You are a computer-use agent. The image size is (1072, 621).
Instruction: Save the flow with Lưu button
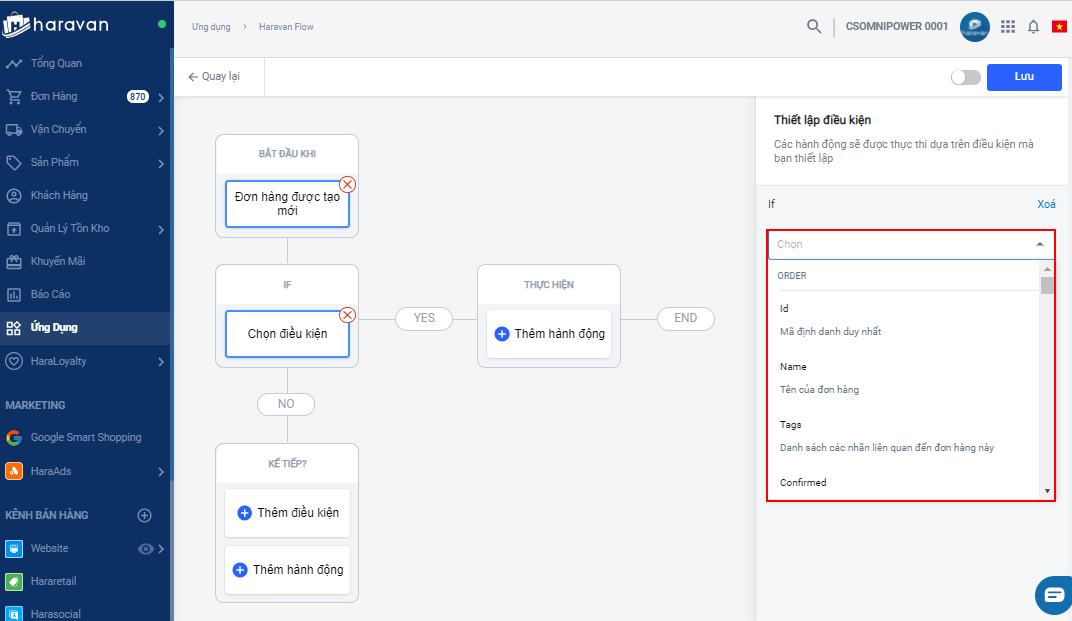point(1023,77)
